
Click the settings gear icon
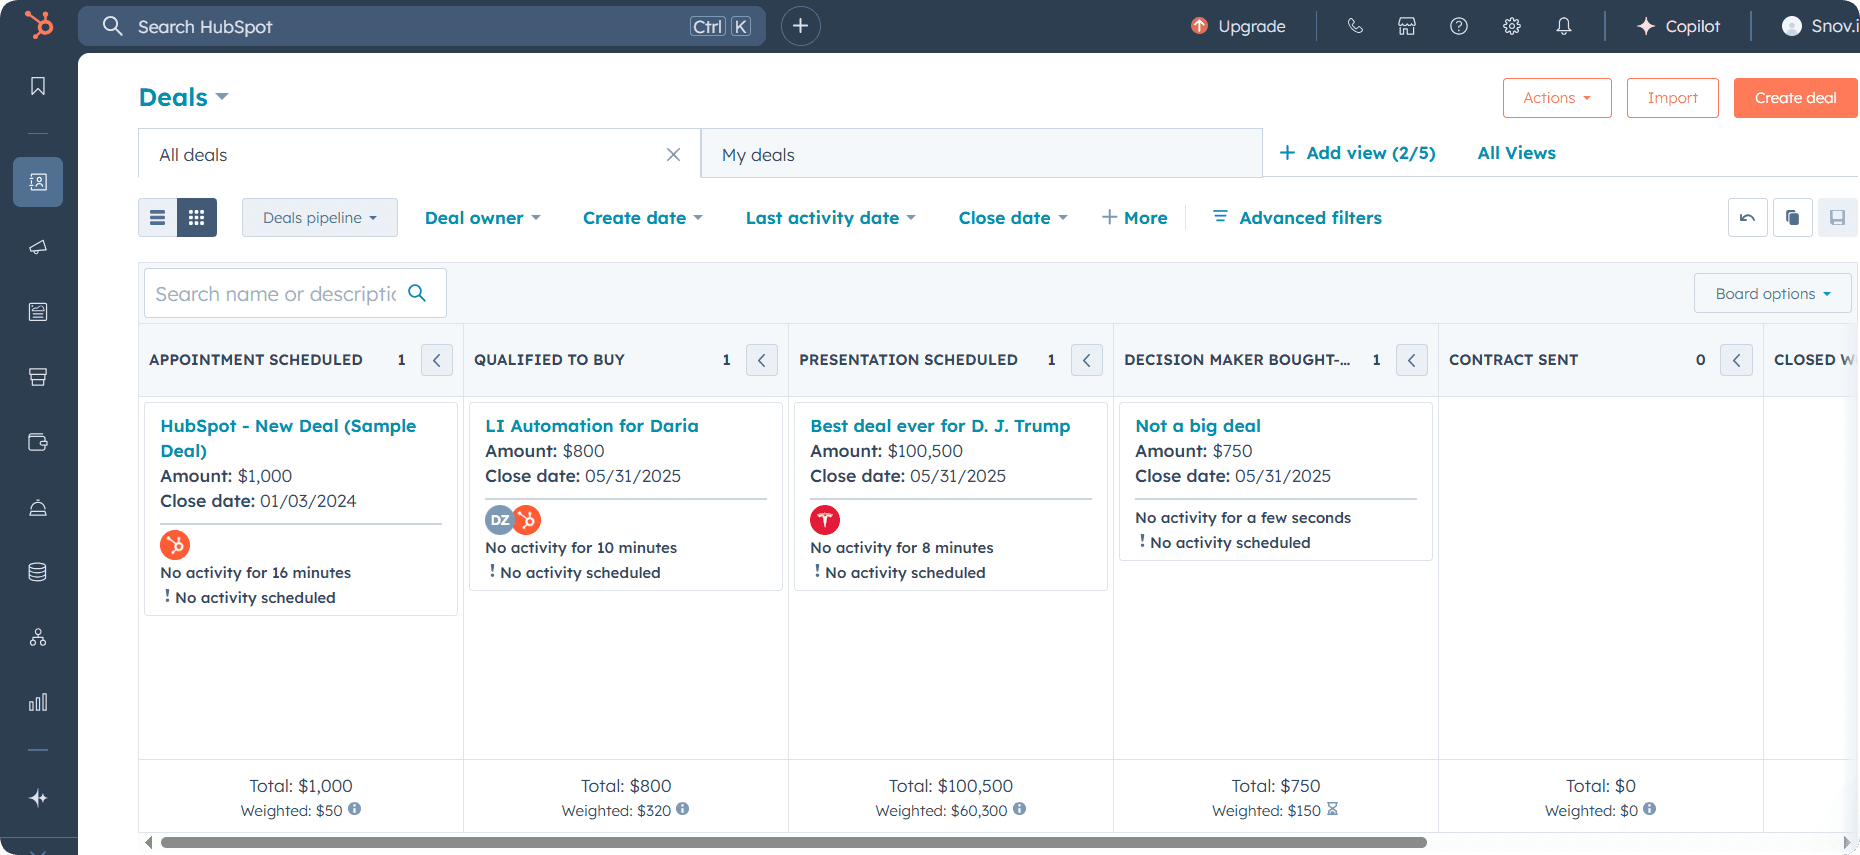1512,27
